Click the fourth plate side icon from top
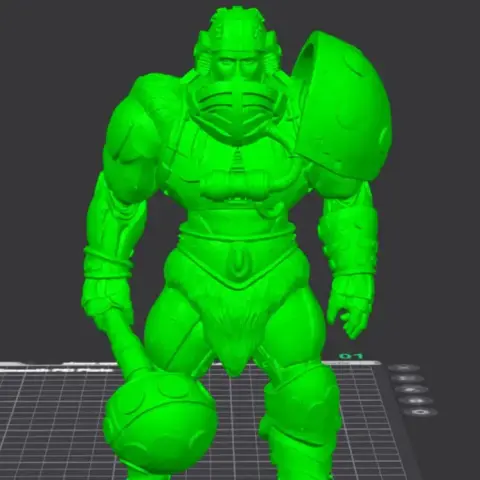Viewport: 480px width, 480px height. click(416, 400)
